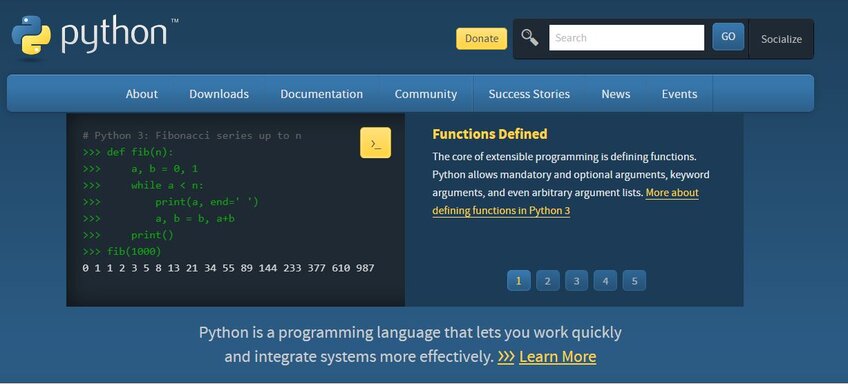Click the 'def fib(n):' code line
This screenshot has width=848, height=384.
coord(128,152)
